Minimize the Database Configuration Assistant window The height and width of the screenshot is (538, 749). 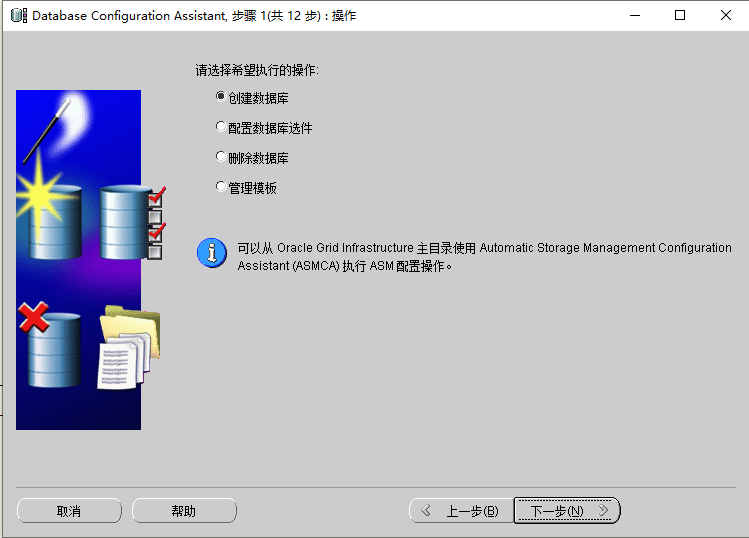[x=635, y=15]
